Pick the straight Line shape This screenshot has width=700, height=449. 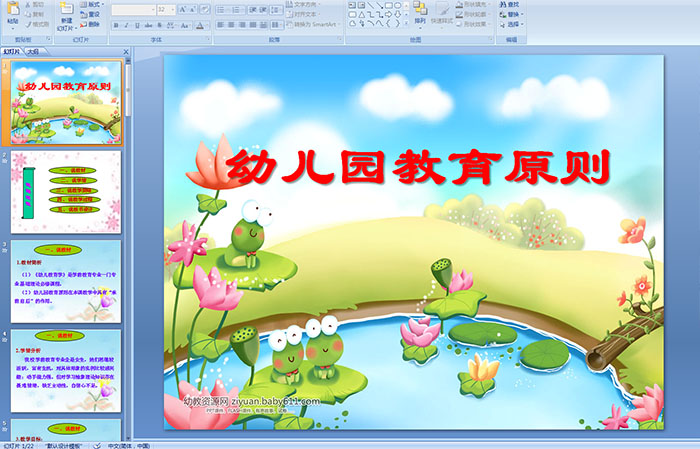point(370,5)
